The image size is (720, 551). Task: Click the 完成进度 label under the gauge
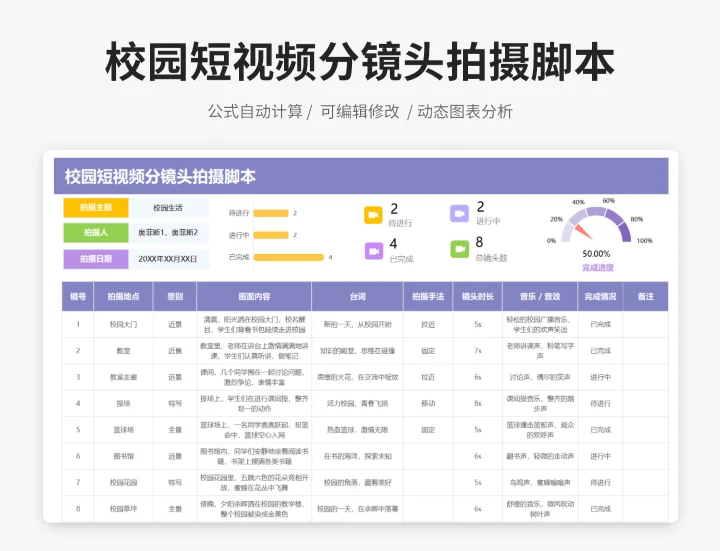(x=598, y=268)
